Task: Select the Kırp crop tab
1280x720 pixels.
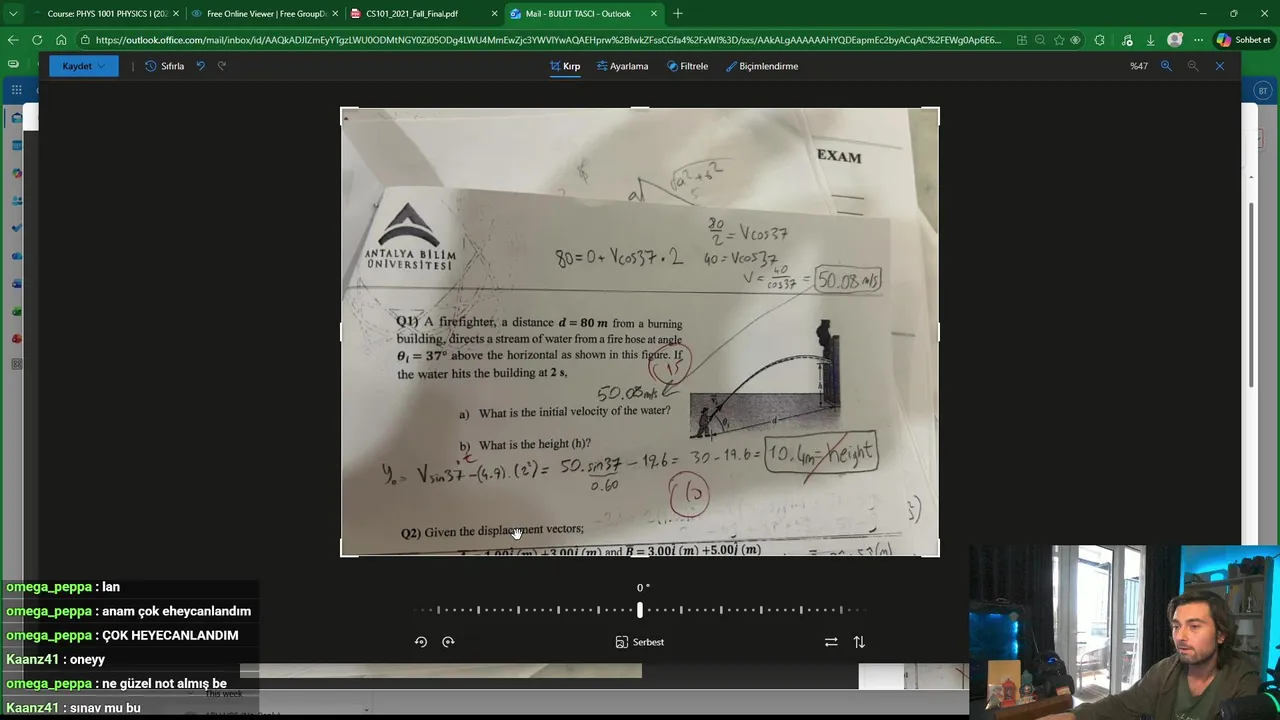Action: pyautogui.click(x=565, y=66)
